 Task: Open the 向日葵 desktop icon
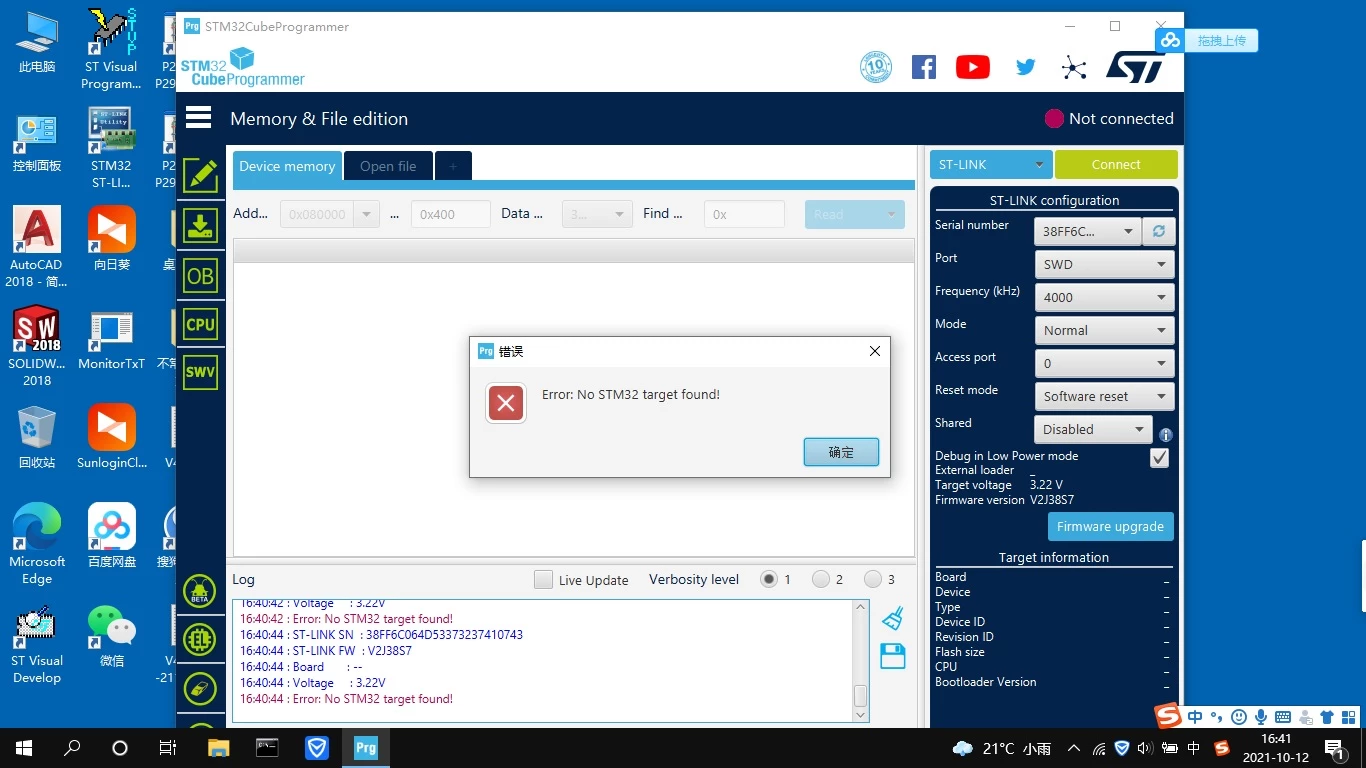pos(112,238)
